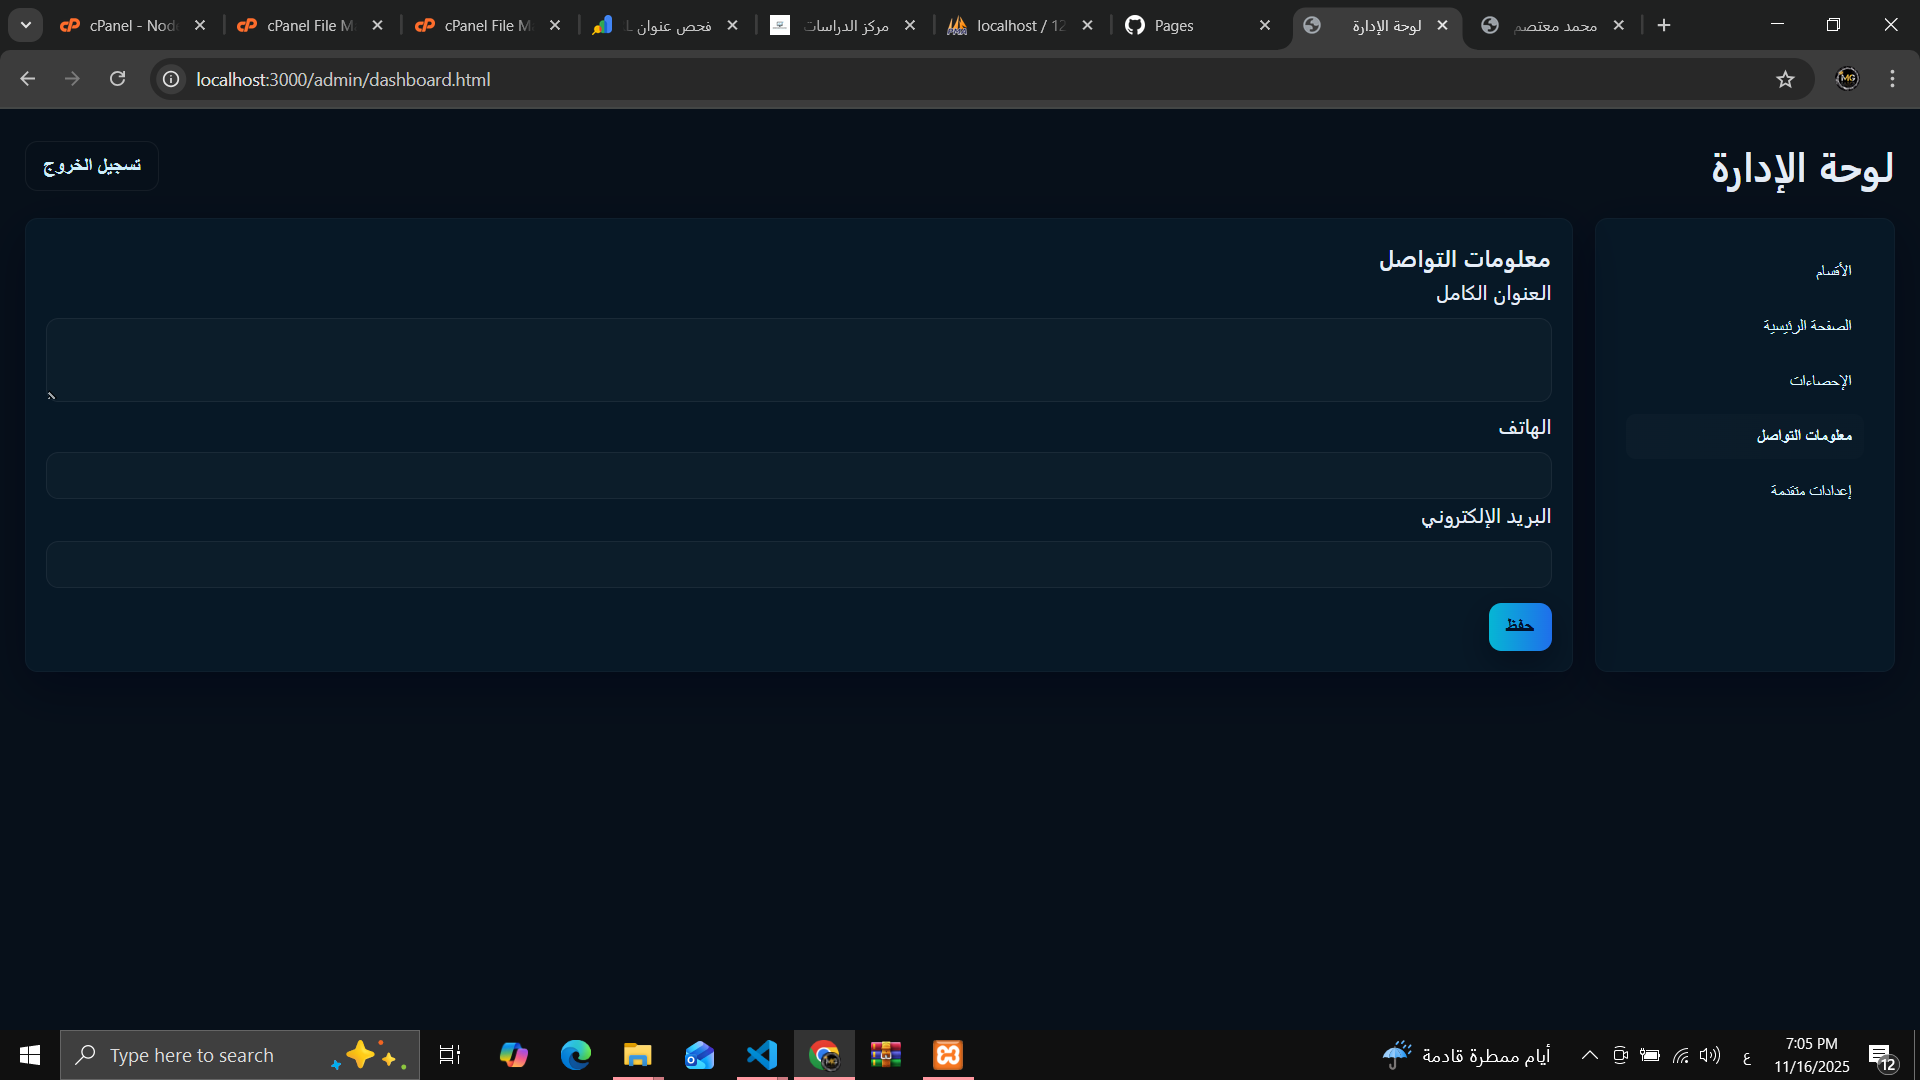Bookmark this page with star icon

pos(1785,79)
